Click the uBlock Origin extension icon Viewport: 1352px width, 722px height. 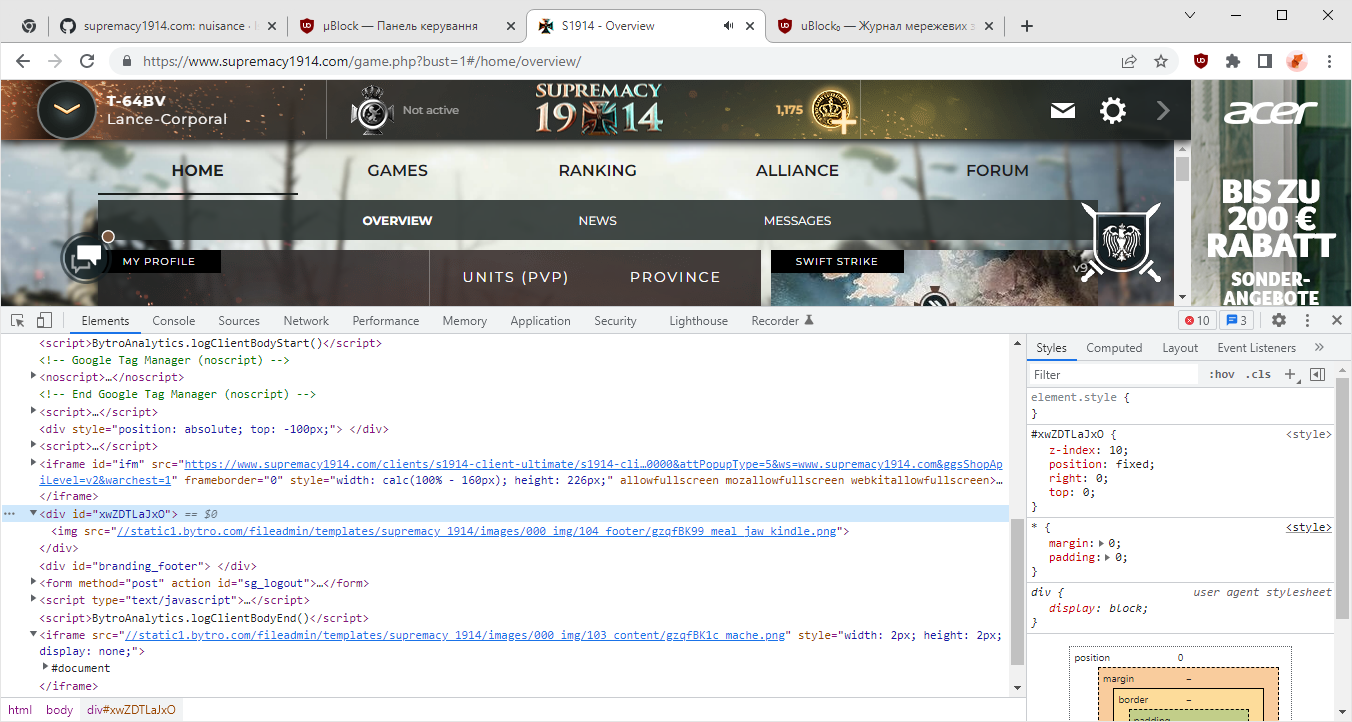[x=1200, y=61]
